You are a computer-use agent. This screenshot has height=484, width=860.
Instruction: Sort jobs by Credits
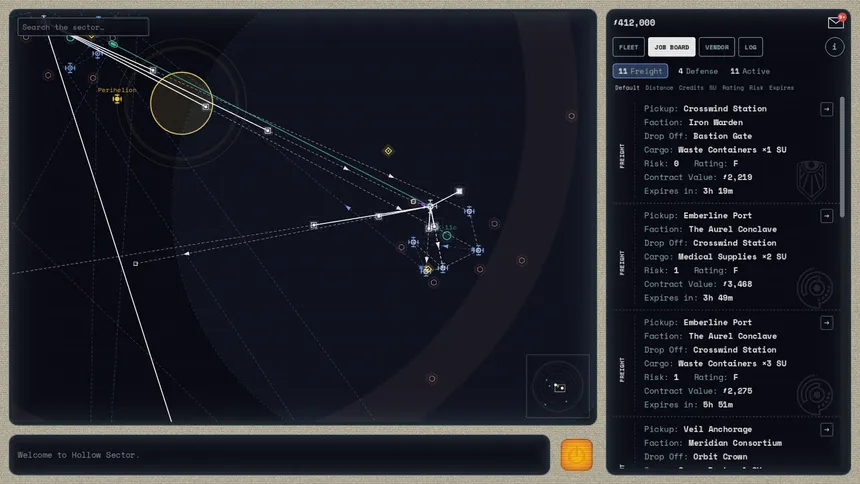[691, 88]
